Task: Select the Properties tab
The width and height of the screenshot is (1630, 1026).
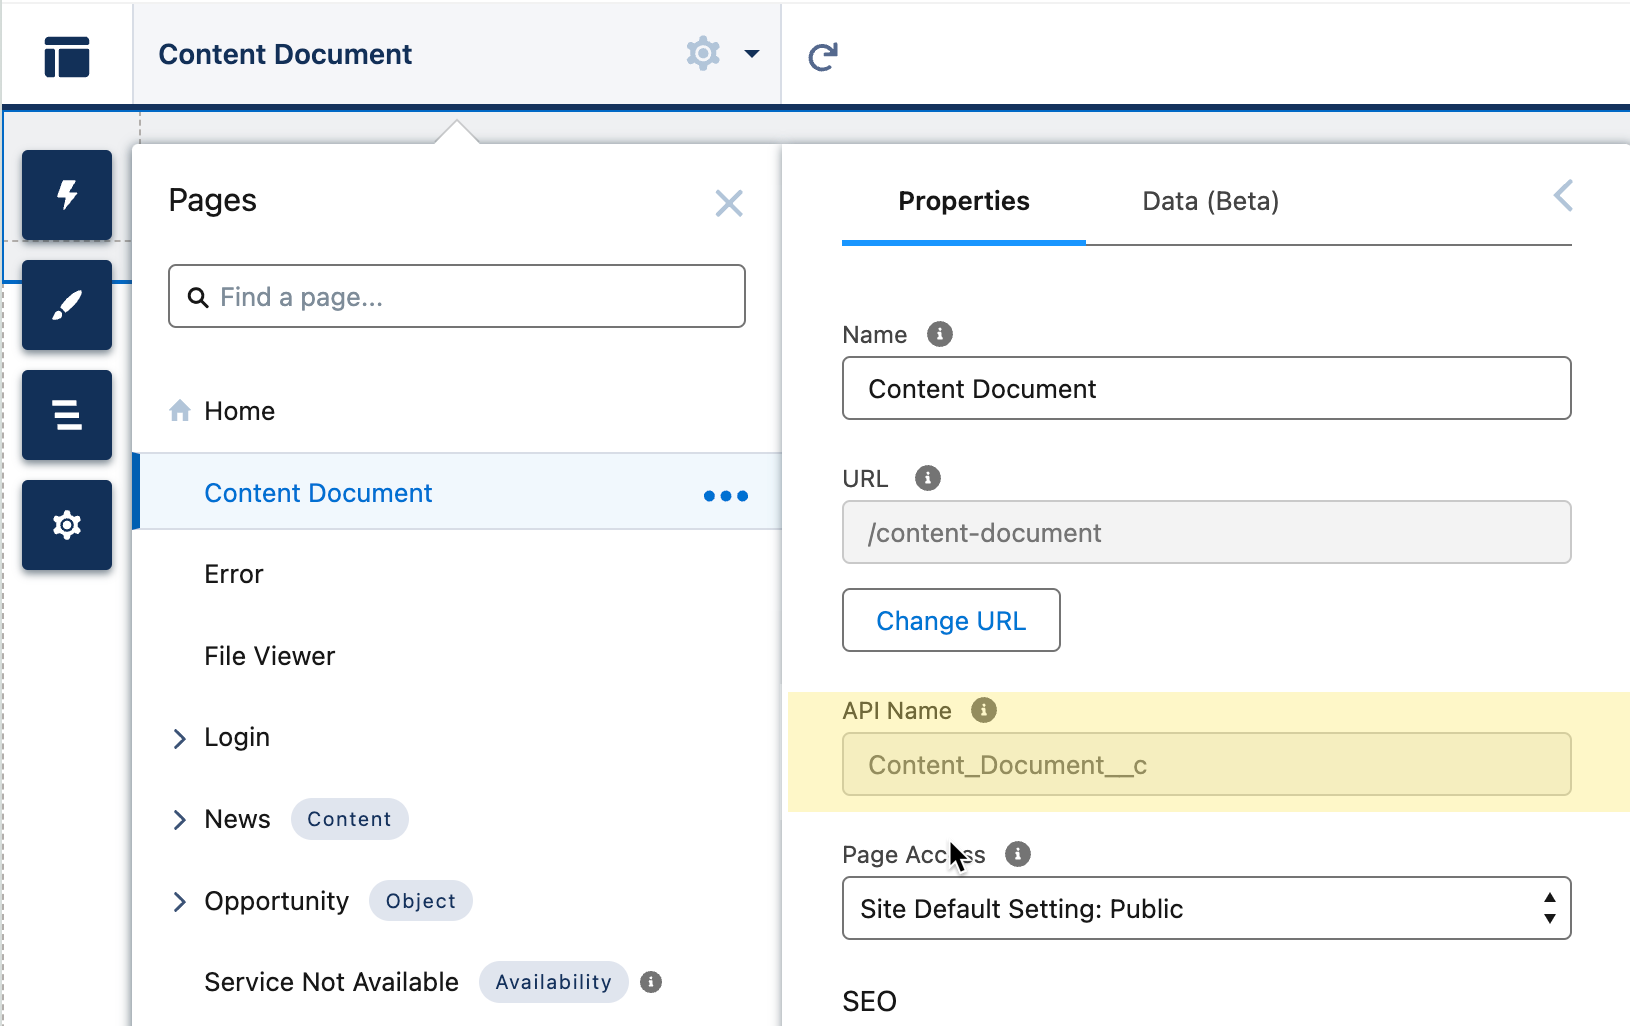Action: (x=963, y=202)
